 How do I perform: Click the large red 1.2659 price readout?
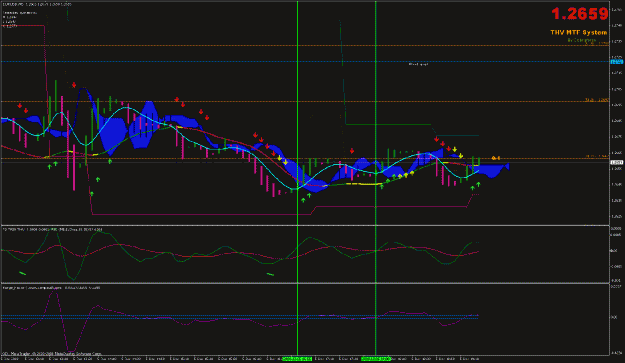(580, 14)
